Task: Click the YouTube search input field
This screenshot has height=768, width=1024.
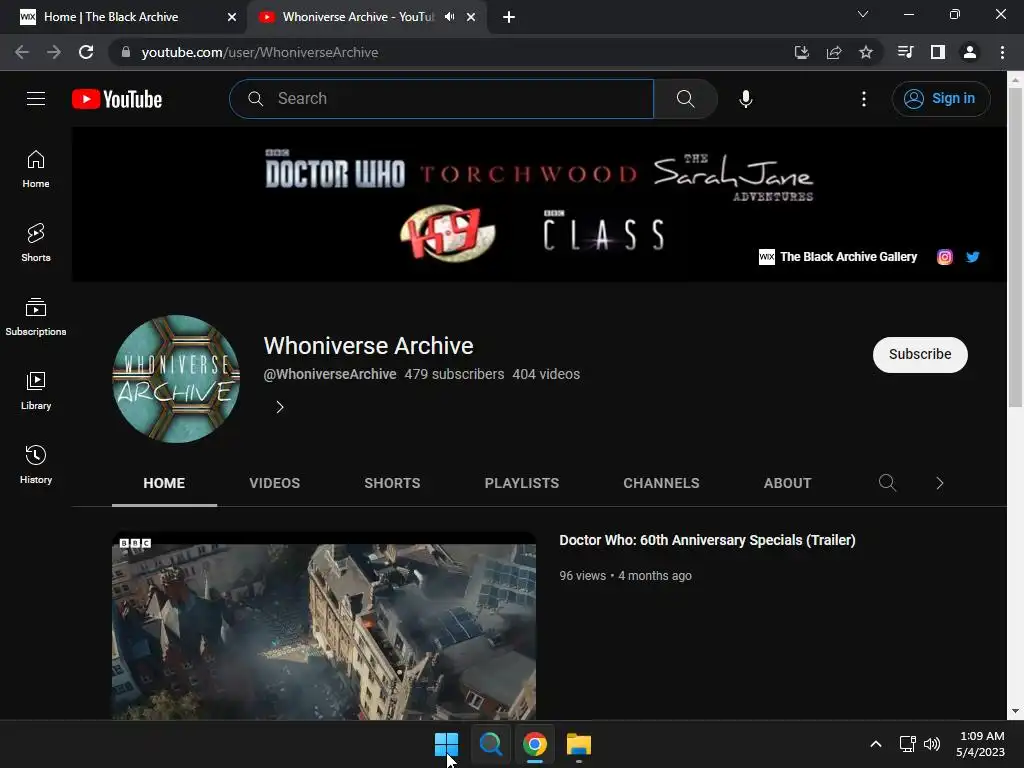Action: (441, 99)
